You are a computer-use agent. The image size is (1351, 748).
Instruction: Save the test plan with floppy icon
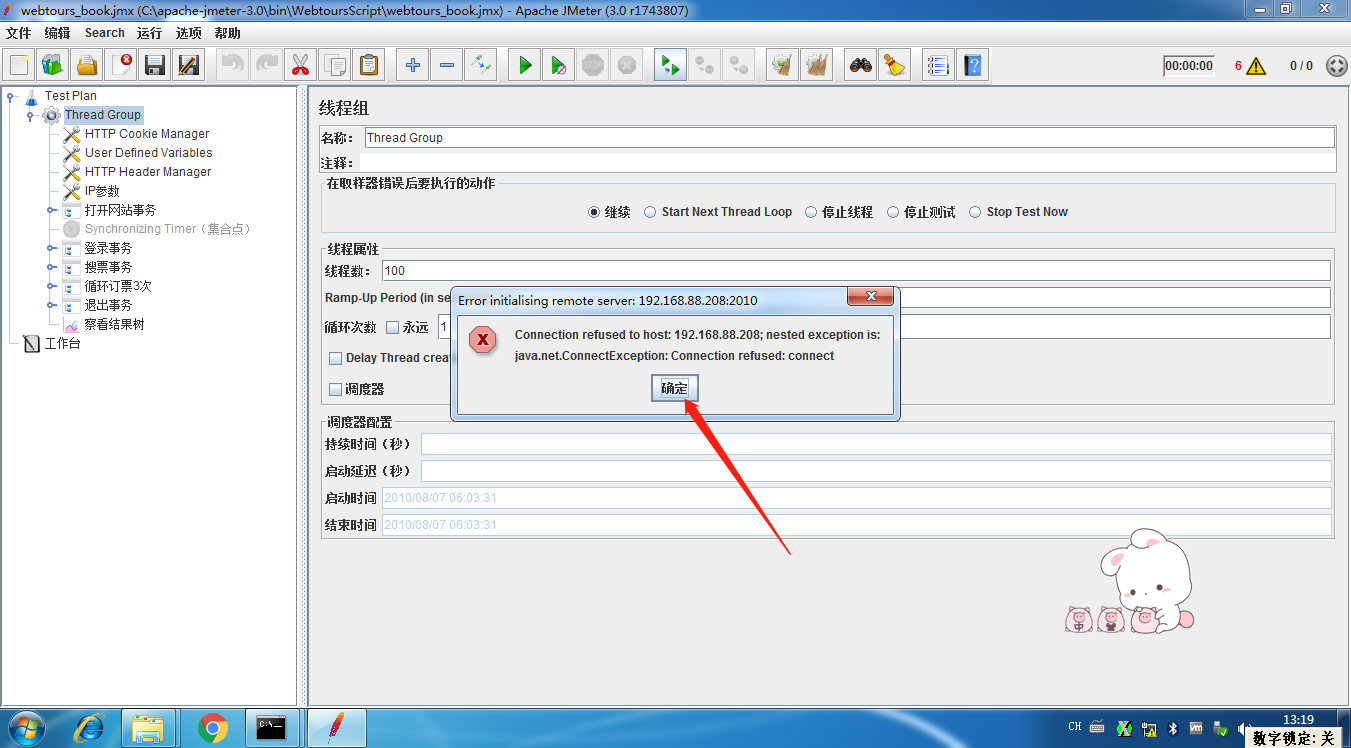155,66
